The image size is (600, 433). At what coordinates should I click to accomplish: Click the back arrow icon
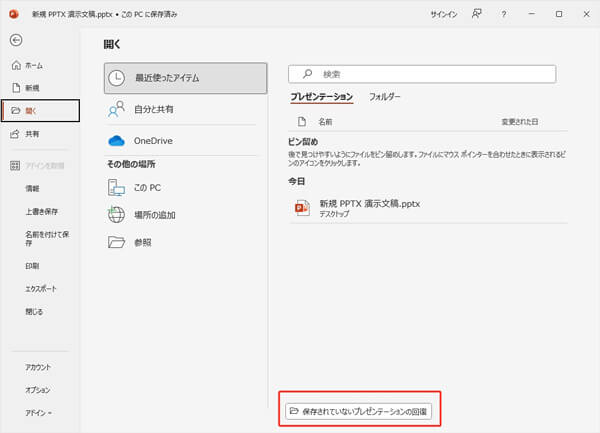16,40
